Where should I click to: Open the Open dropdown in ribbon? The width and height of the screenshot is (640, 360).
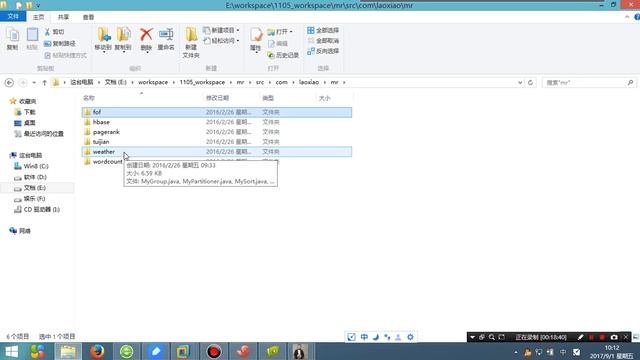(x=280, y=31)
